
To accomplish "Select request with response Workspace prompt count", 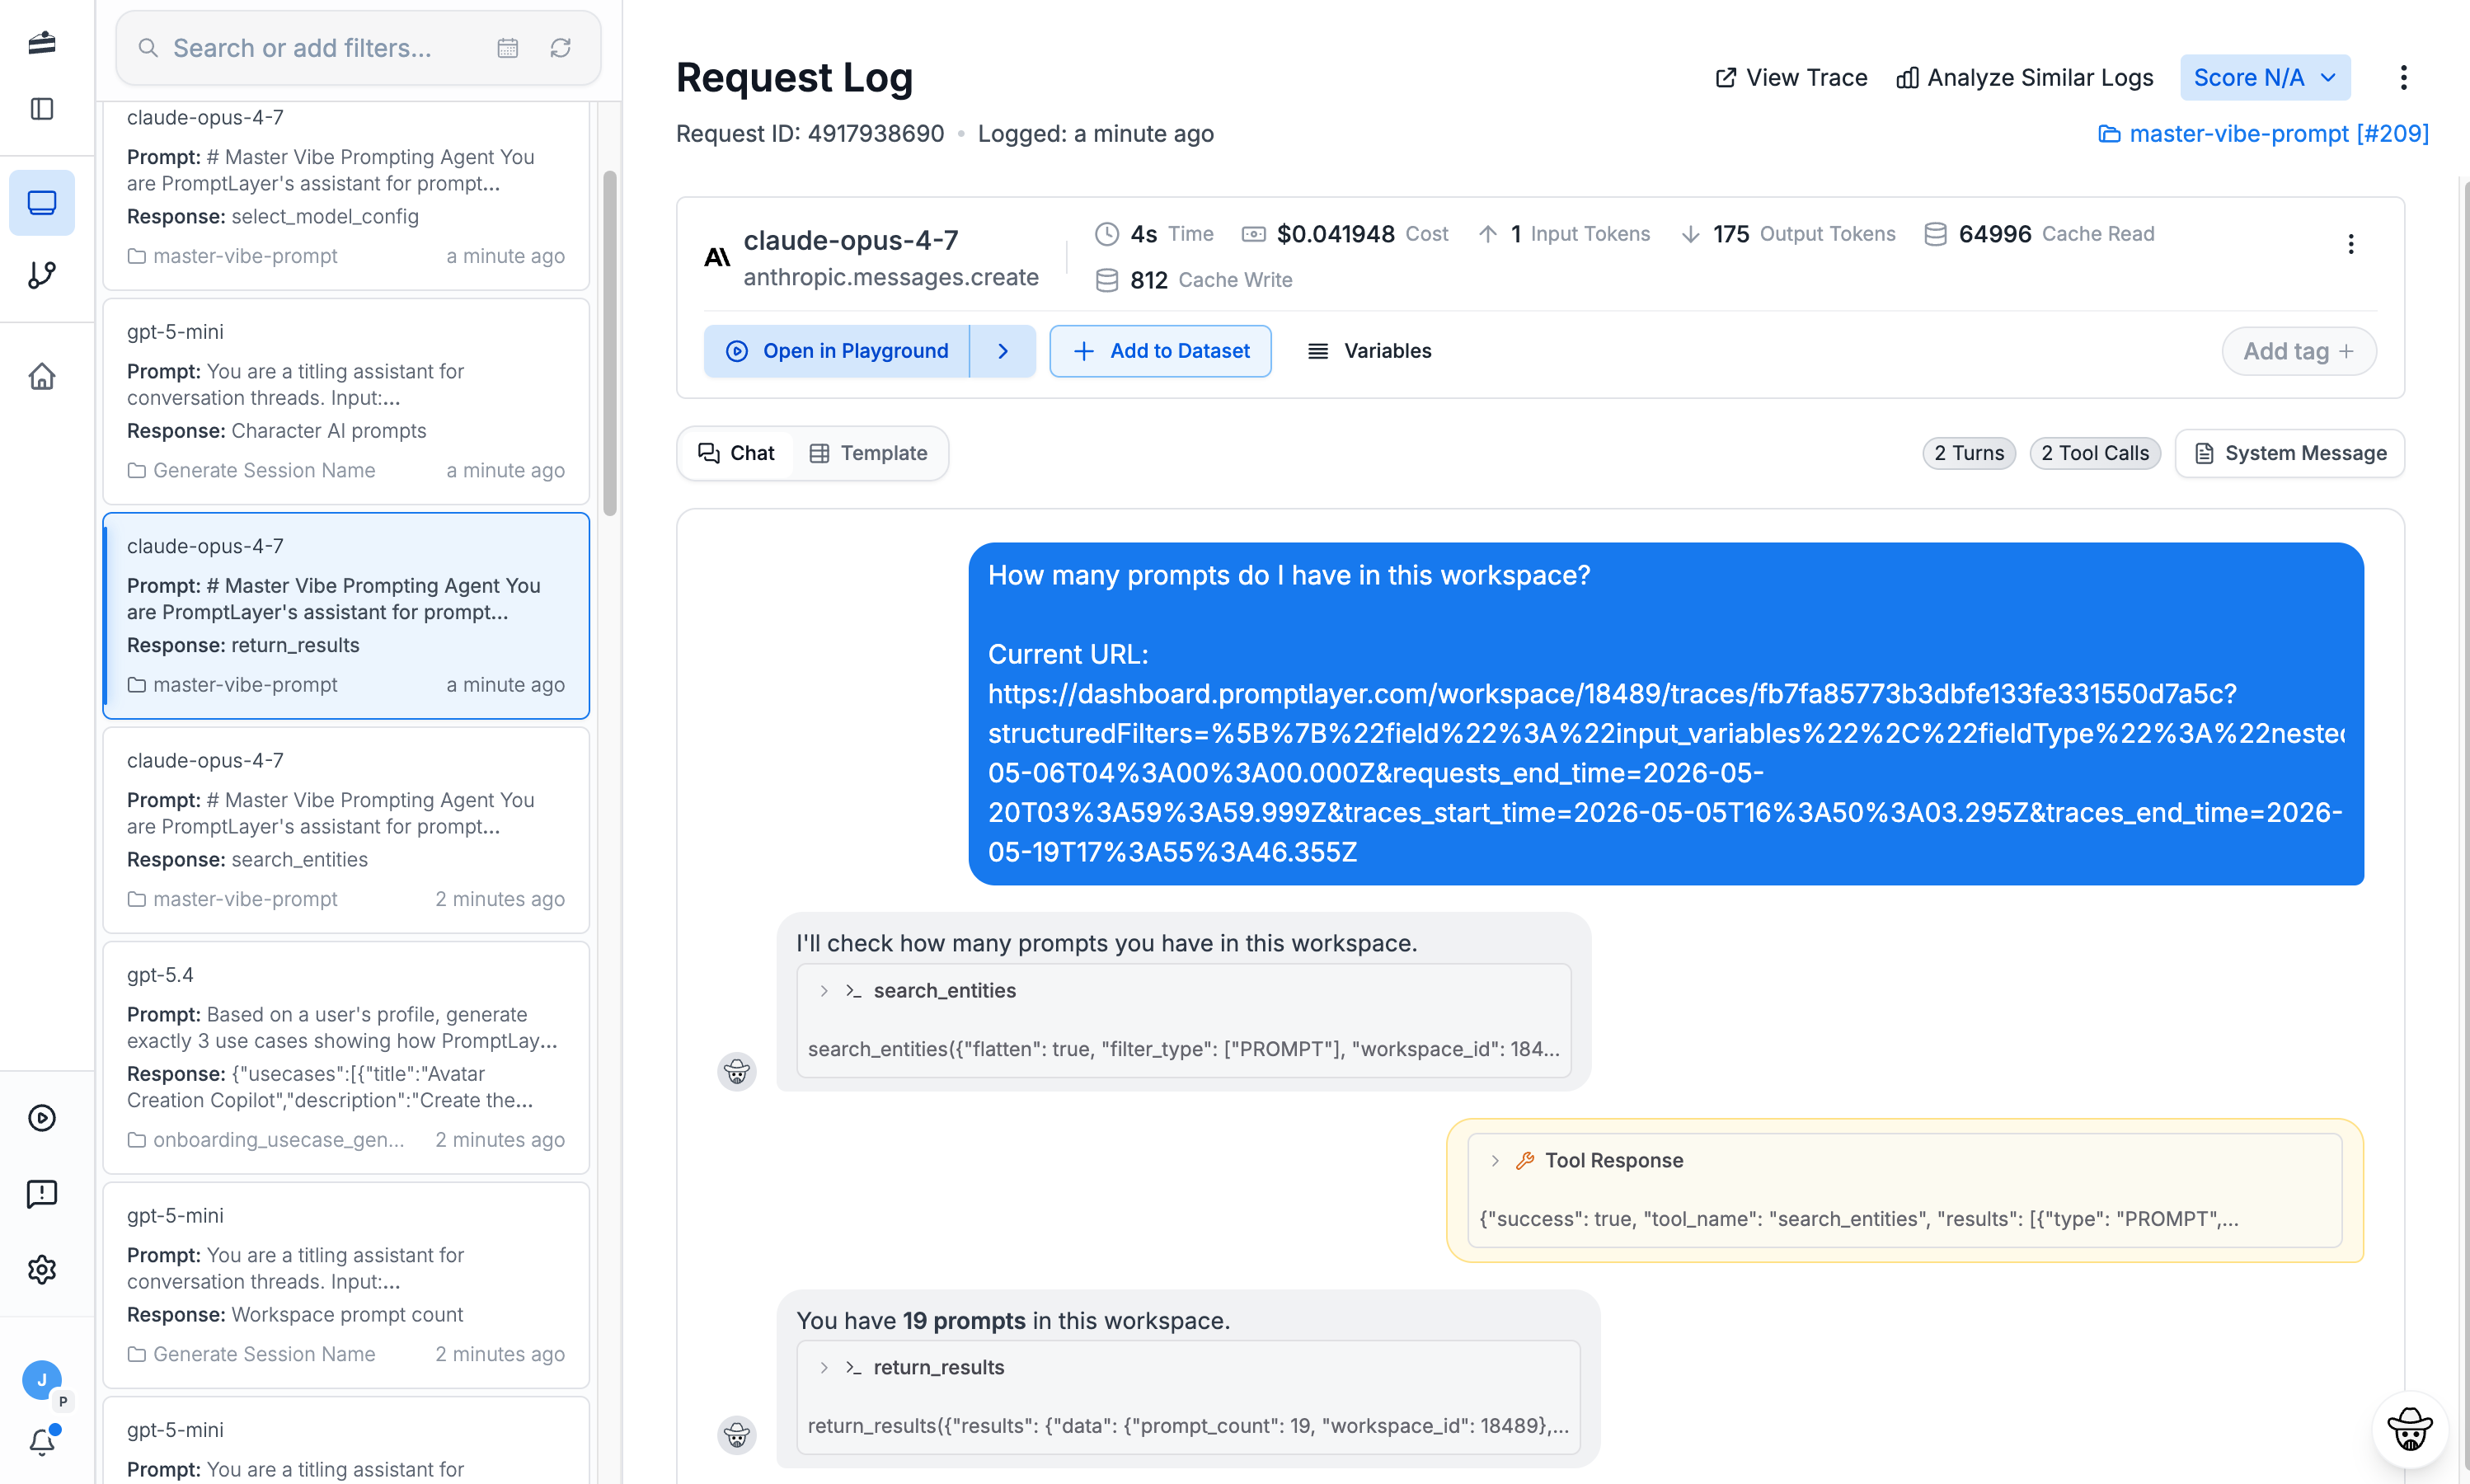I will coord(346,1285).
